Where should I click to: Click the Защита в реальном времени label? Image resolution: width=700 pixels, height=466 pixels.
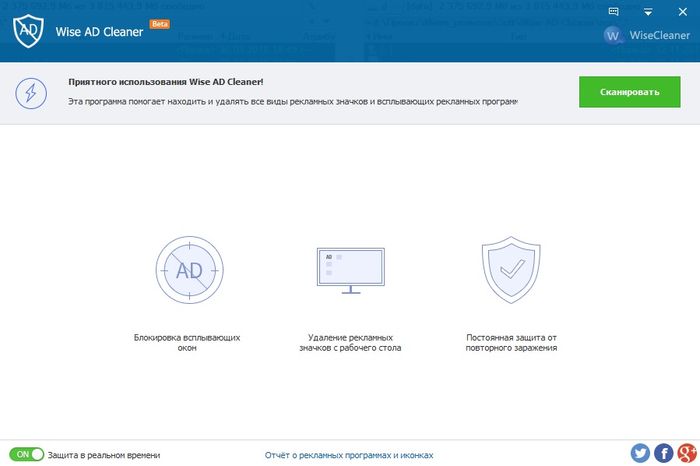pos(104,455)
